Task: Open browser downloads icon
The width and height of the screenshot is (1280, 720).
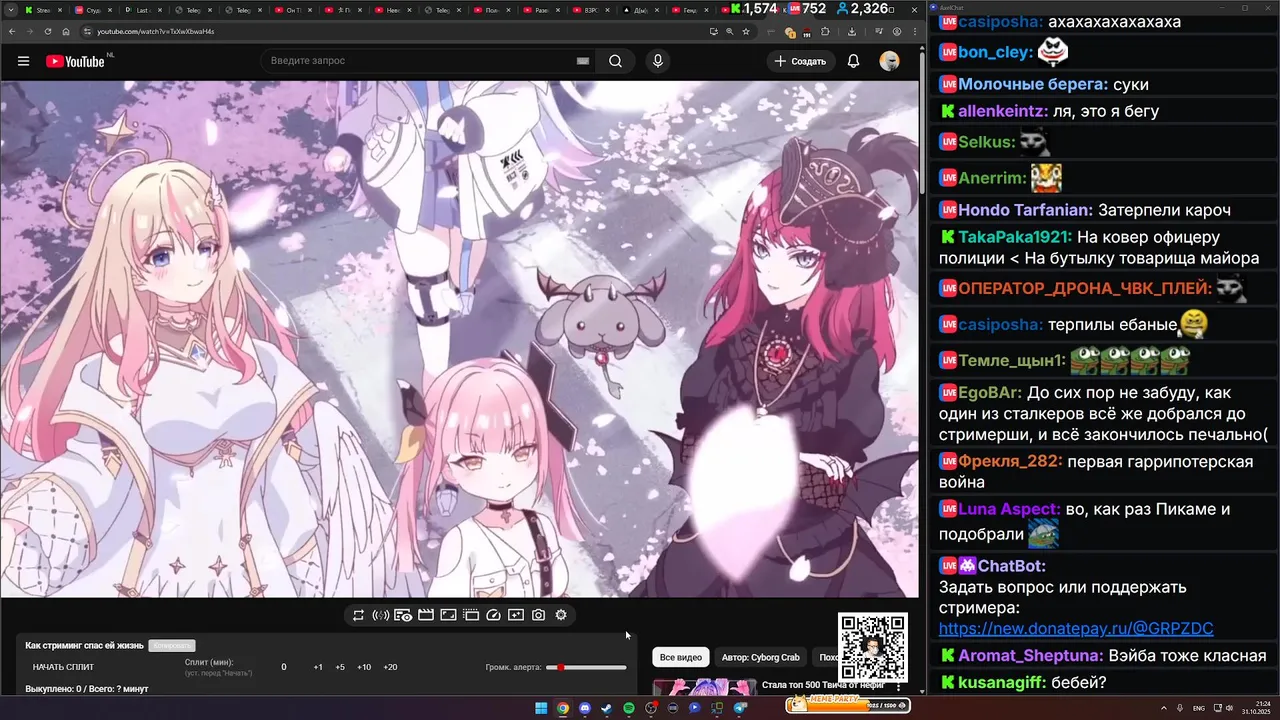Action: tap(851, 31)
